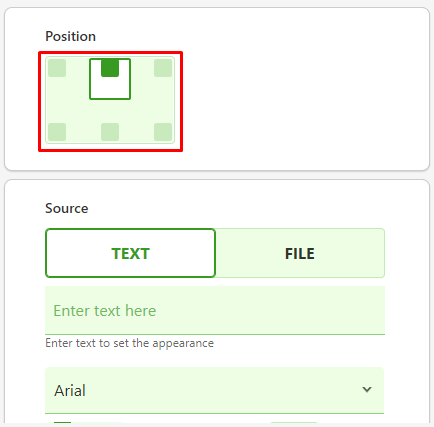The height and width of the screenshot is (427, 434).
Task: Open the Arial font dropdown
Action: (215, 390)
